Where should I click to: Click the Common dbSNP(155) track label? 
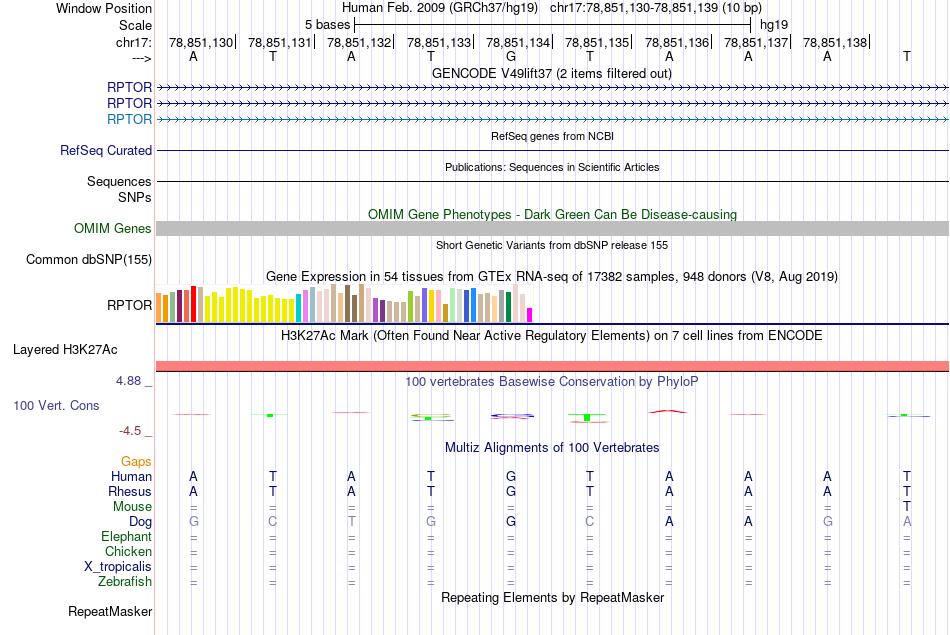tap(88, 259)
